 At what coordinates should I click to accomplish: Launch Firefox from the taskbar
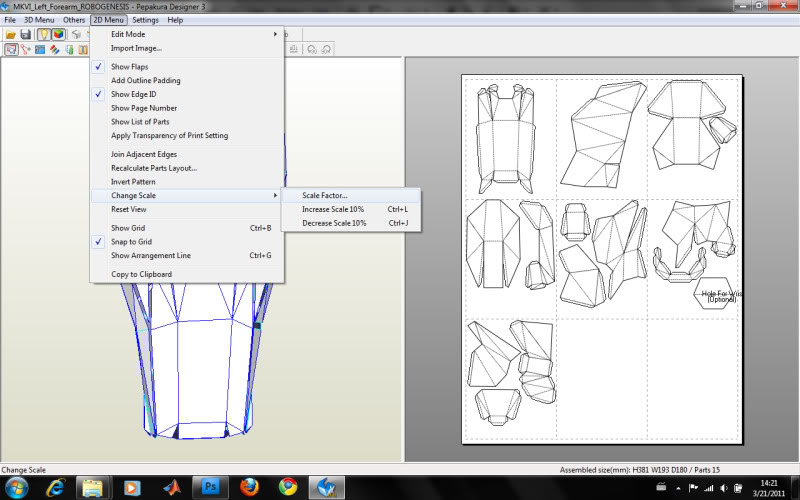tap(249, 486)
